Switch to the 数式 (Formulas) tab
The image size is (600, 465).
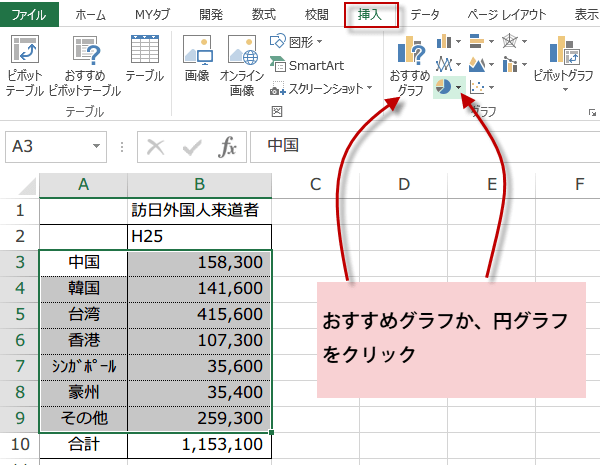264,15
